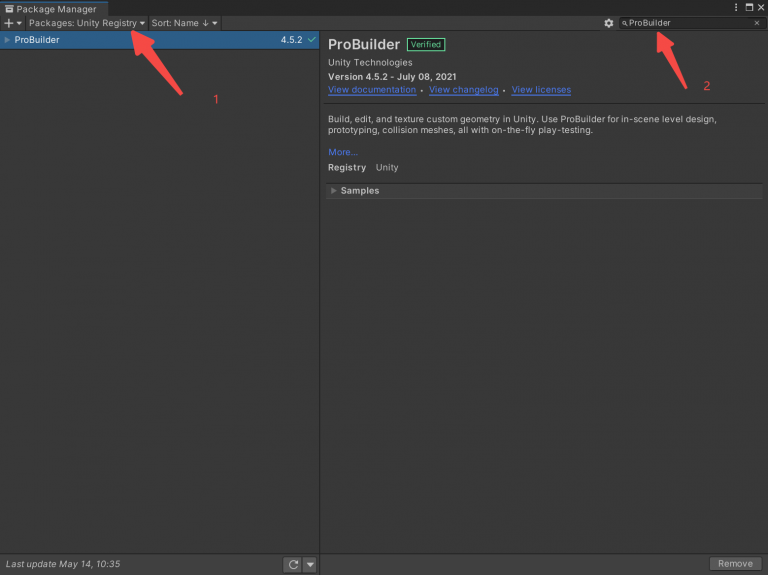Open the Sort: Name dropdown
This screenshot has width=768, height=575.
(x=184, y=23)
